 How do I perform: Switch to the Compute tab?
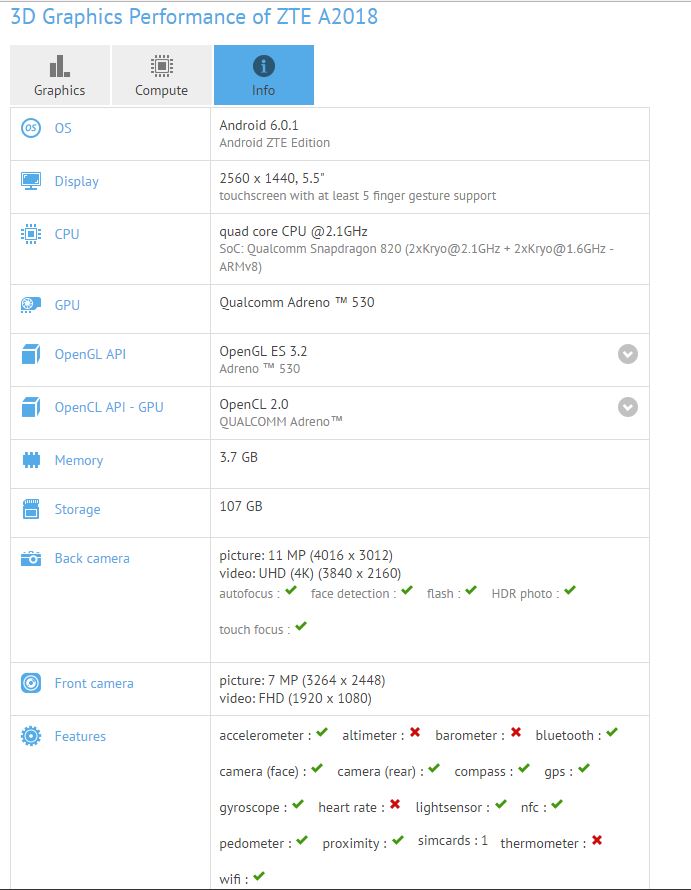(x=161, y=75)
